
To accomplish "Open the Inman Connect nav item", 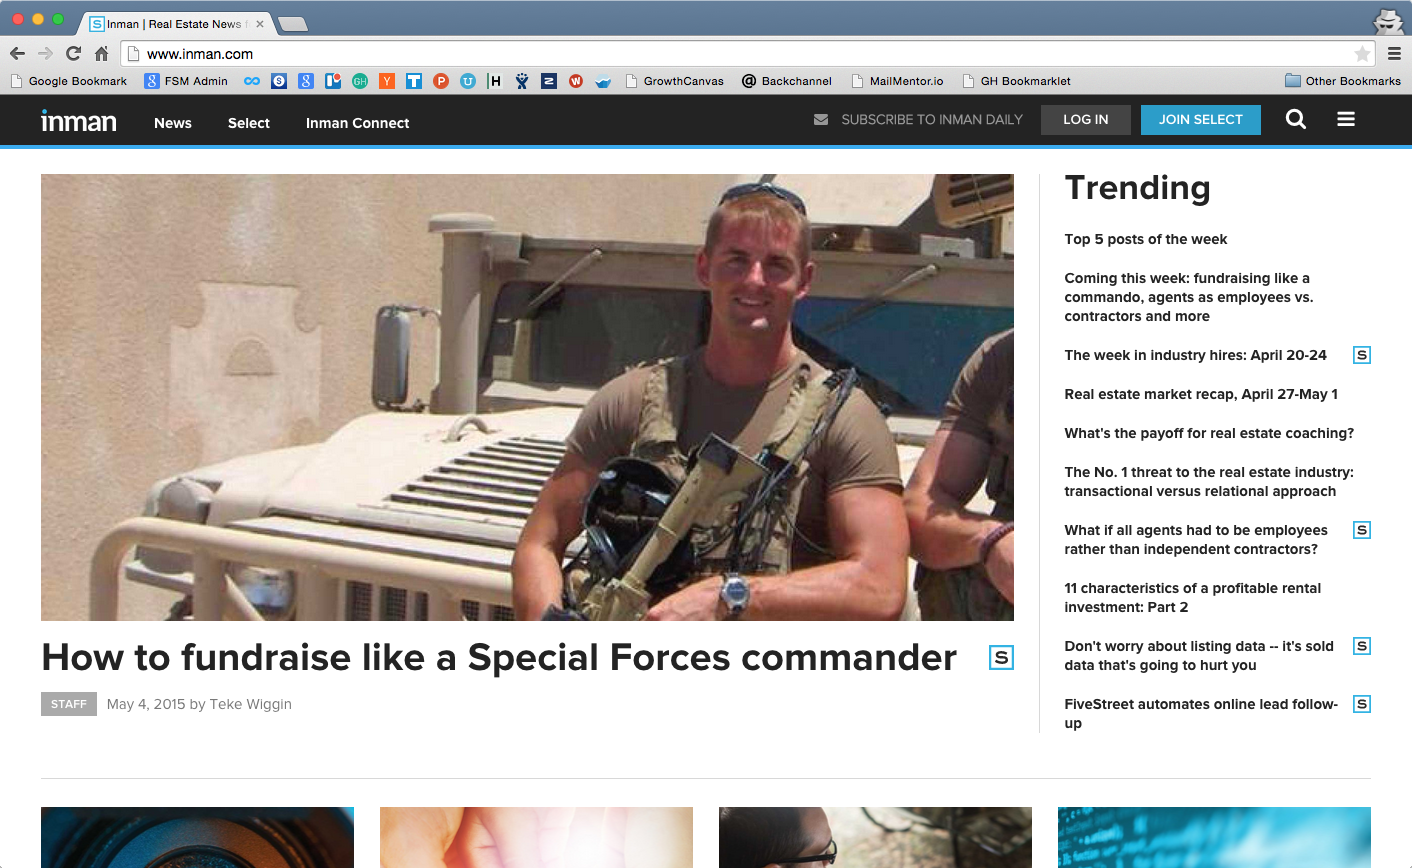I will click(x=358, y=123).
